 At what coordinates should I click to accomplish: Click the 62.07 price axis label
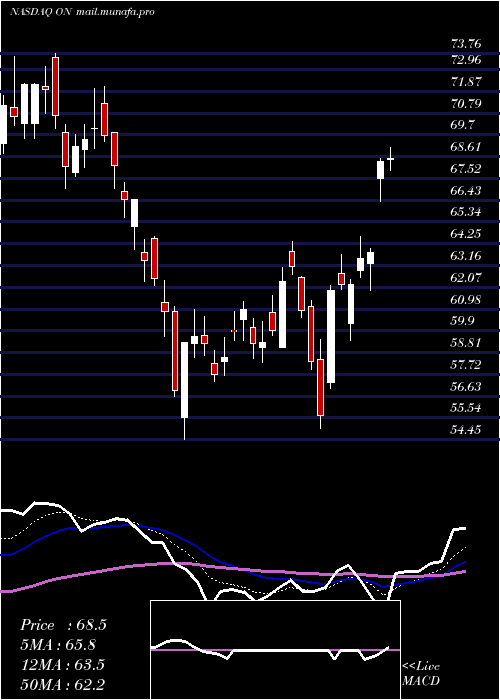click(466, 278)
